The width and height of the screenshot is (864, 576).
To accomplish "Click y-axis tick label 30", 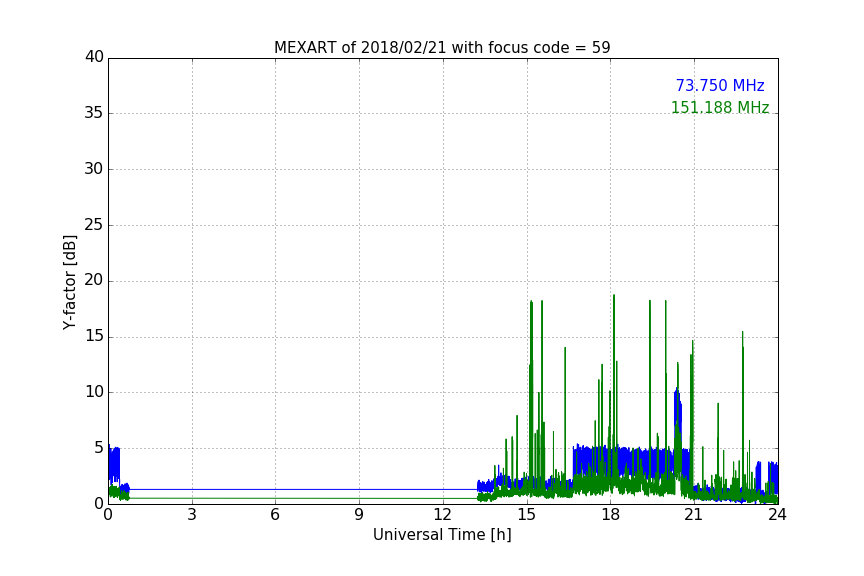I will [94, 169].
